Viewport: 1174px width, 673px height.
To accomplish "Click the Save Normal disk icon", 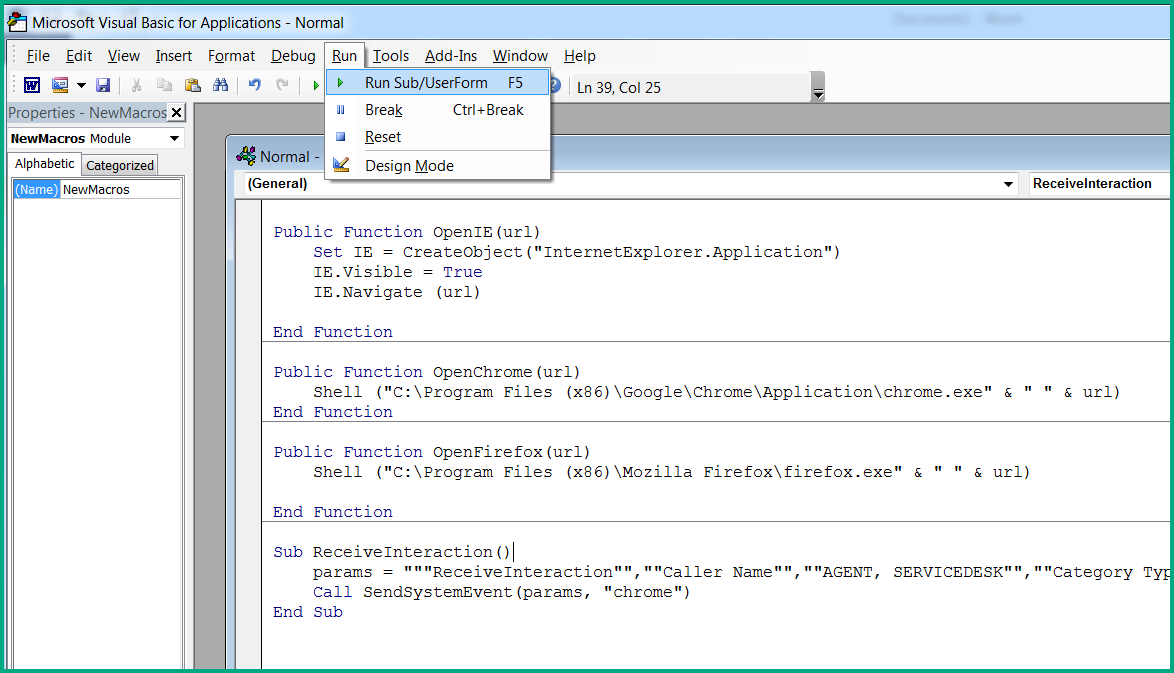I will point(103,86).
